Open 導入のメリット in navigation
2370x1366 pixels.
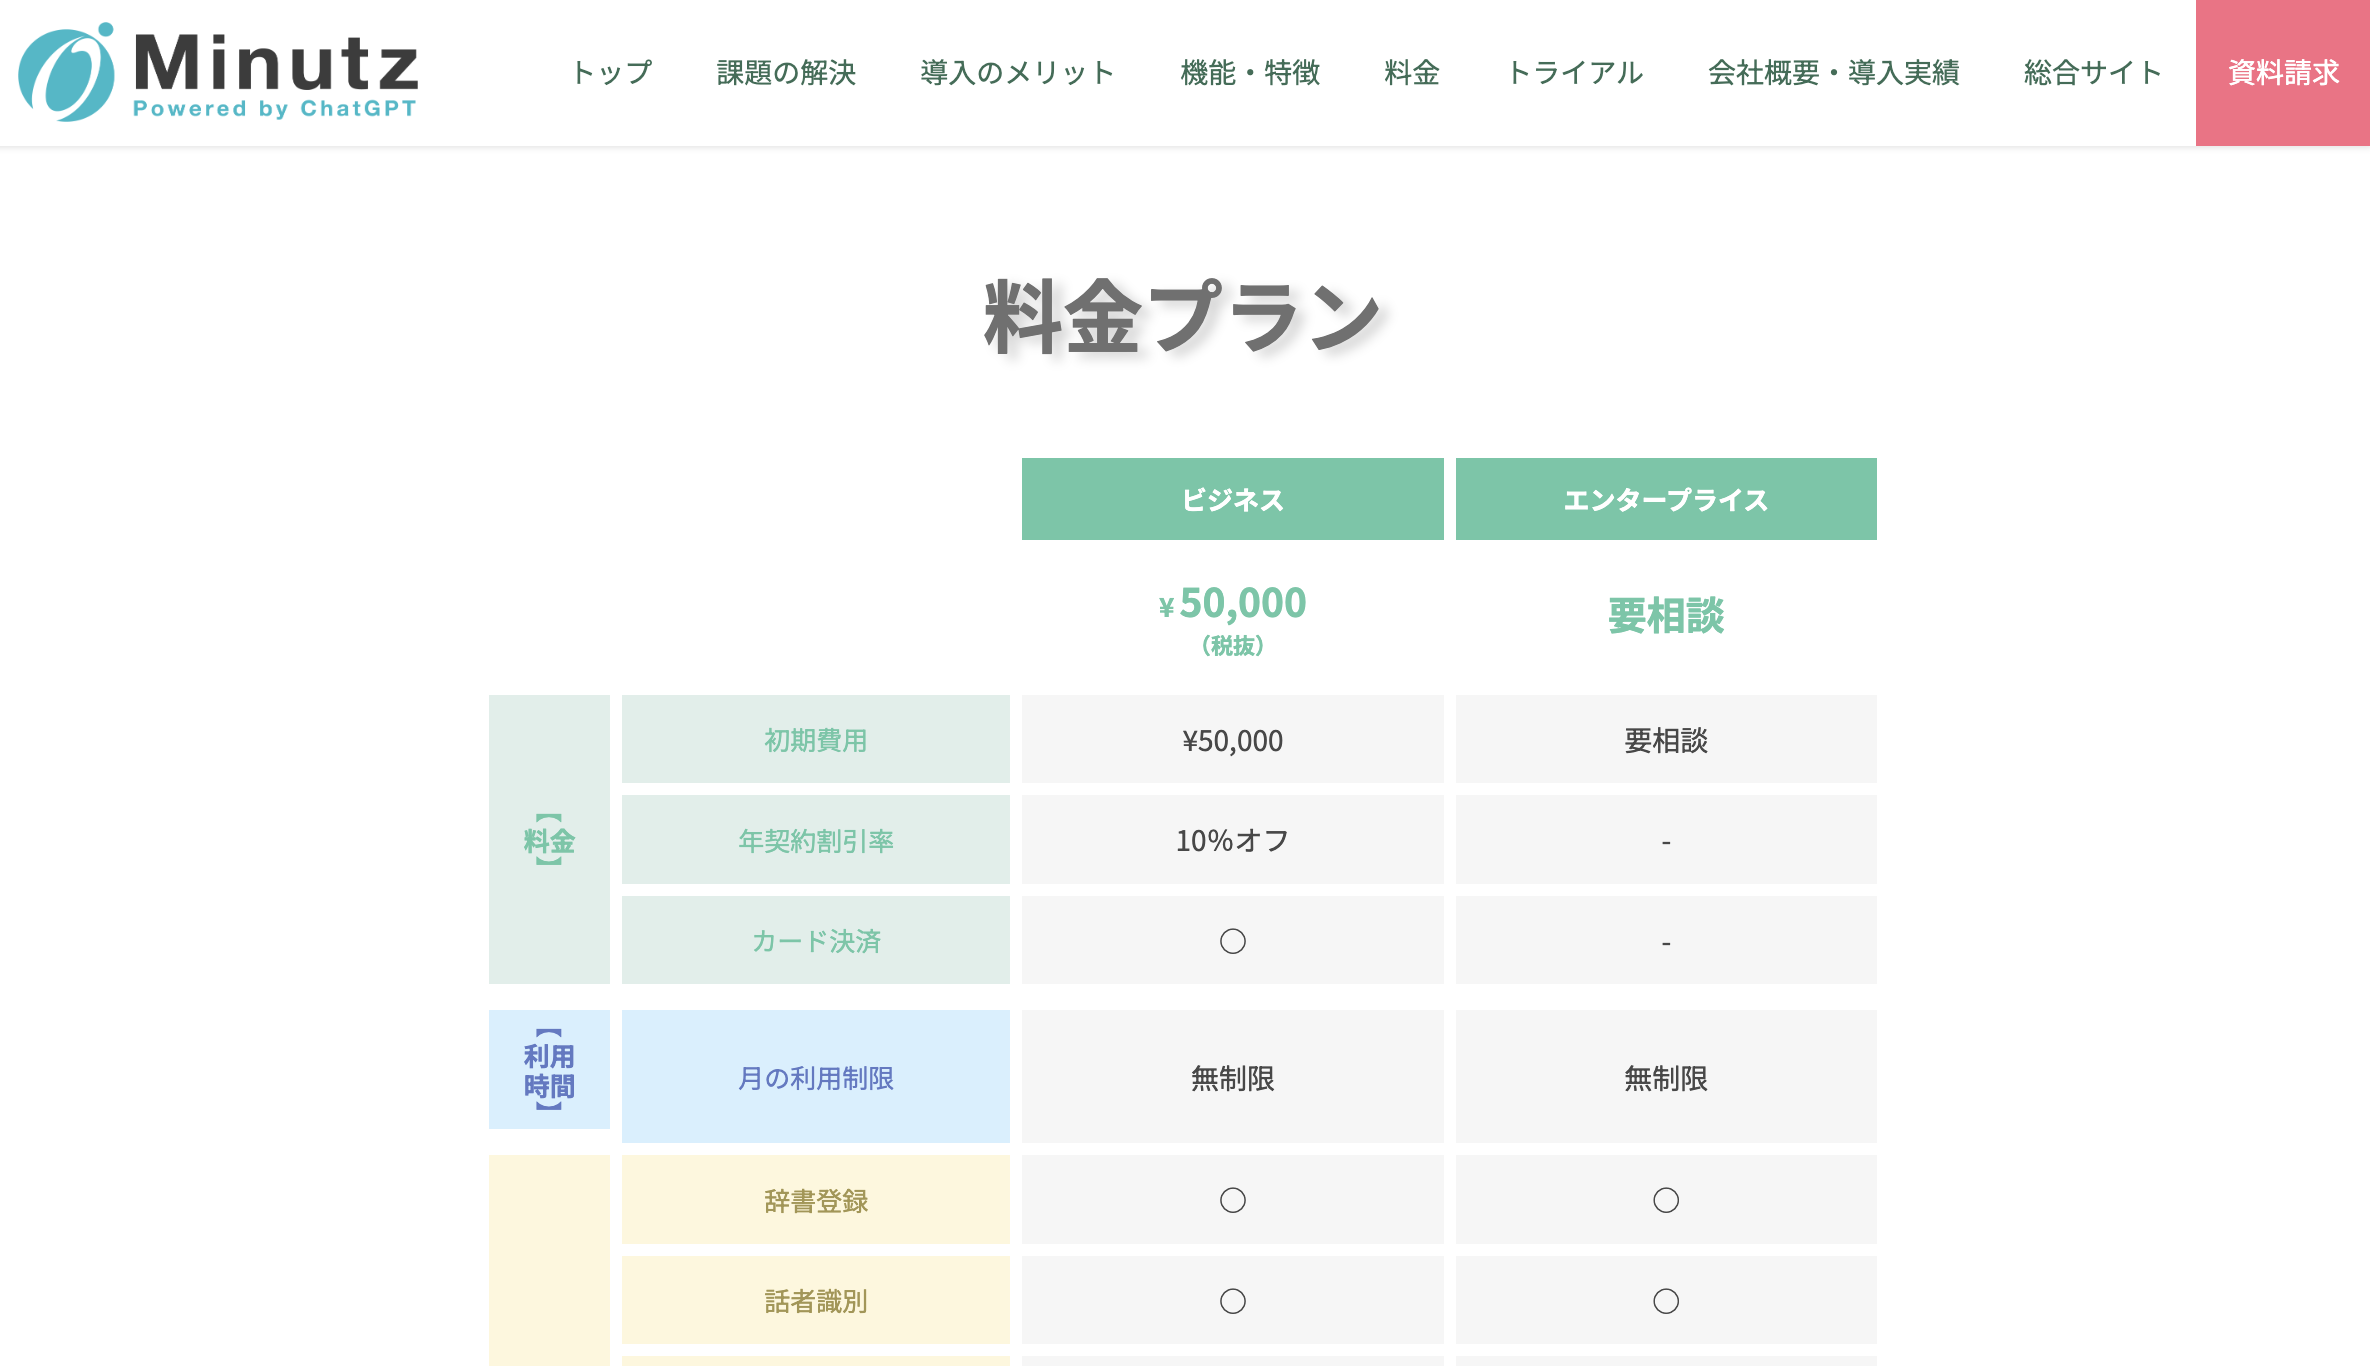(x=1017, y=73)
